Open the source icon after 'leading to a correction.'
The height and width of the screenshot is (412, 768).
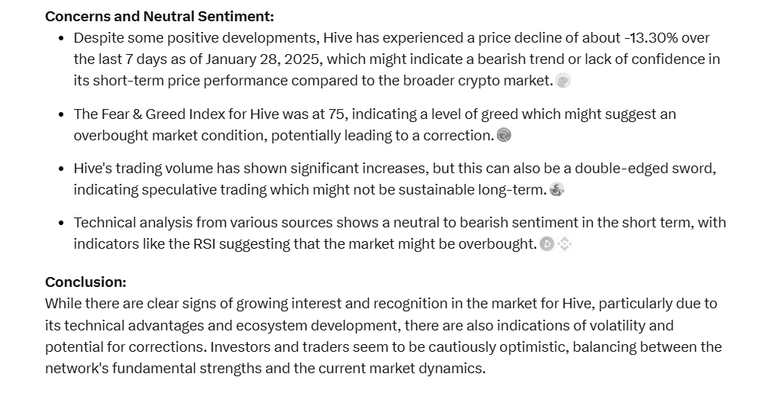504,135
